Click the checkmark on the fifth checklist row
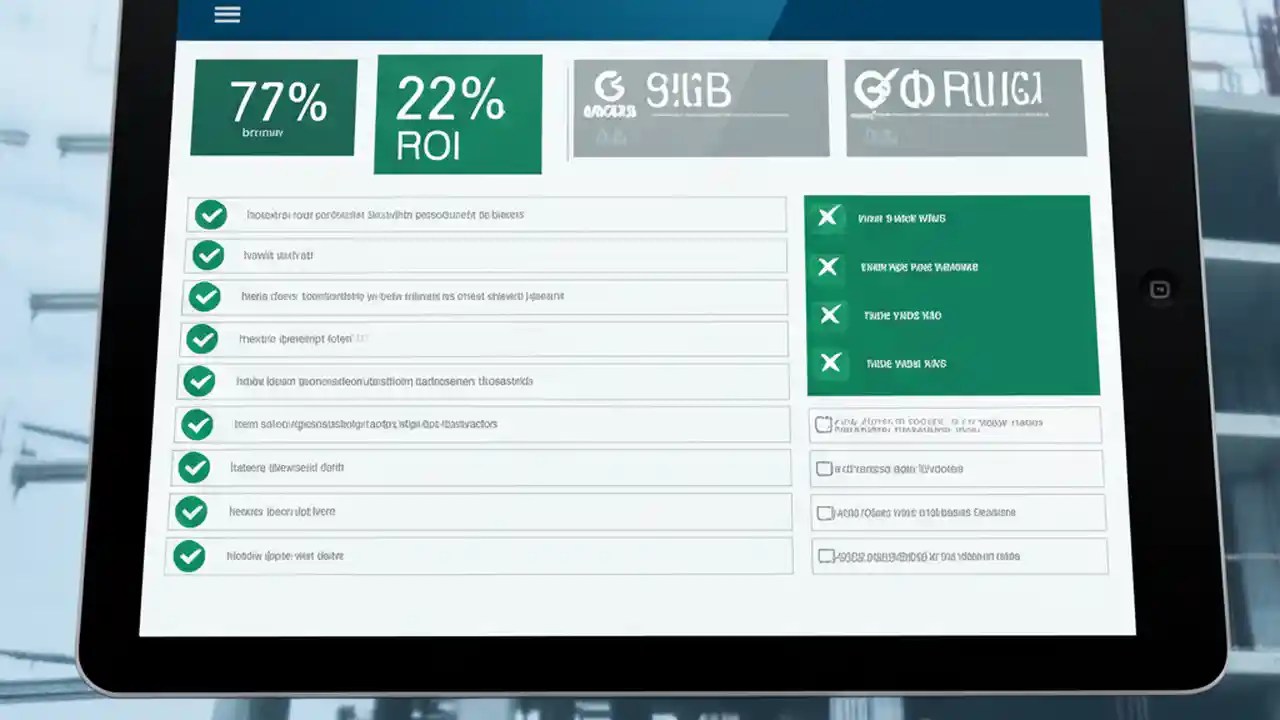1280x720 pixels. coord(199,381)
